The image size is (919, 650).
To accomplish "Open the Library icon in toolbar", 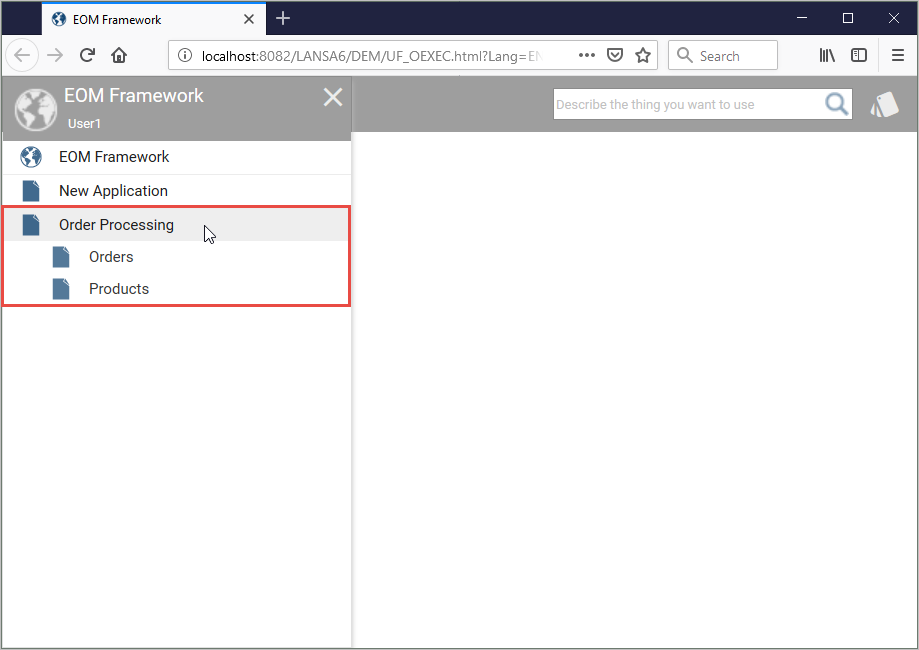I will 827,56.
